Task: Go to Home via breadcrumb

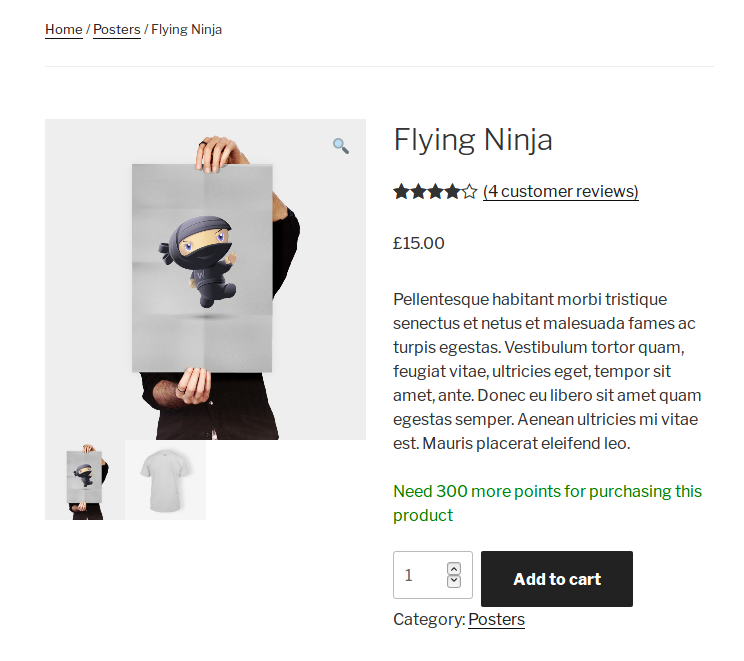Action: coord(64,30)
